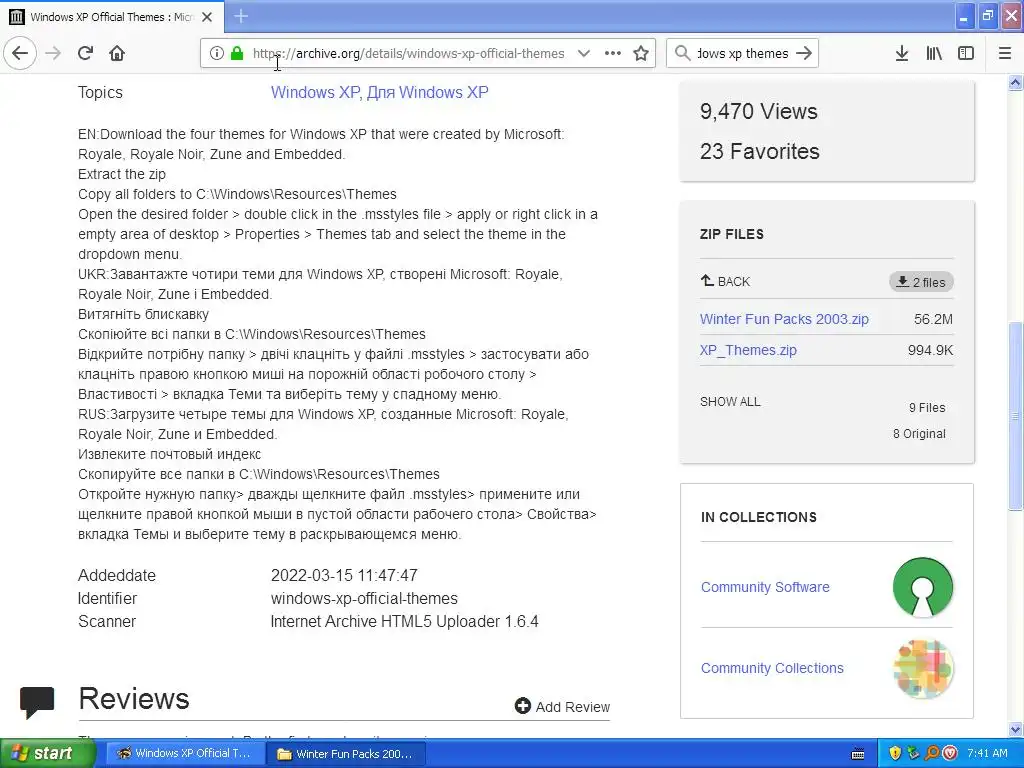Image resolution: width=1024 pixels, height=768 pixels.
Task: Download all with the 2 files button
Action: 921,282
